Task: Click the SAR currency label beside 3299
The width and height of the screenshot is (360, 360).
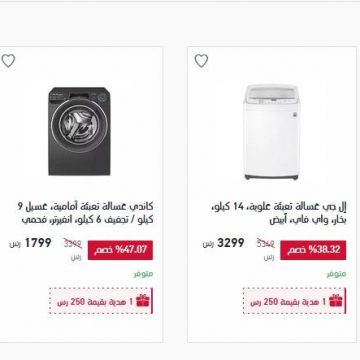Action: (208, 244)
